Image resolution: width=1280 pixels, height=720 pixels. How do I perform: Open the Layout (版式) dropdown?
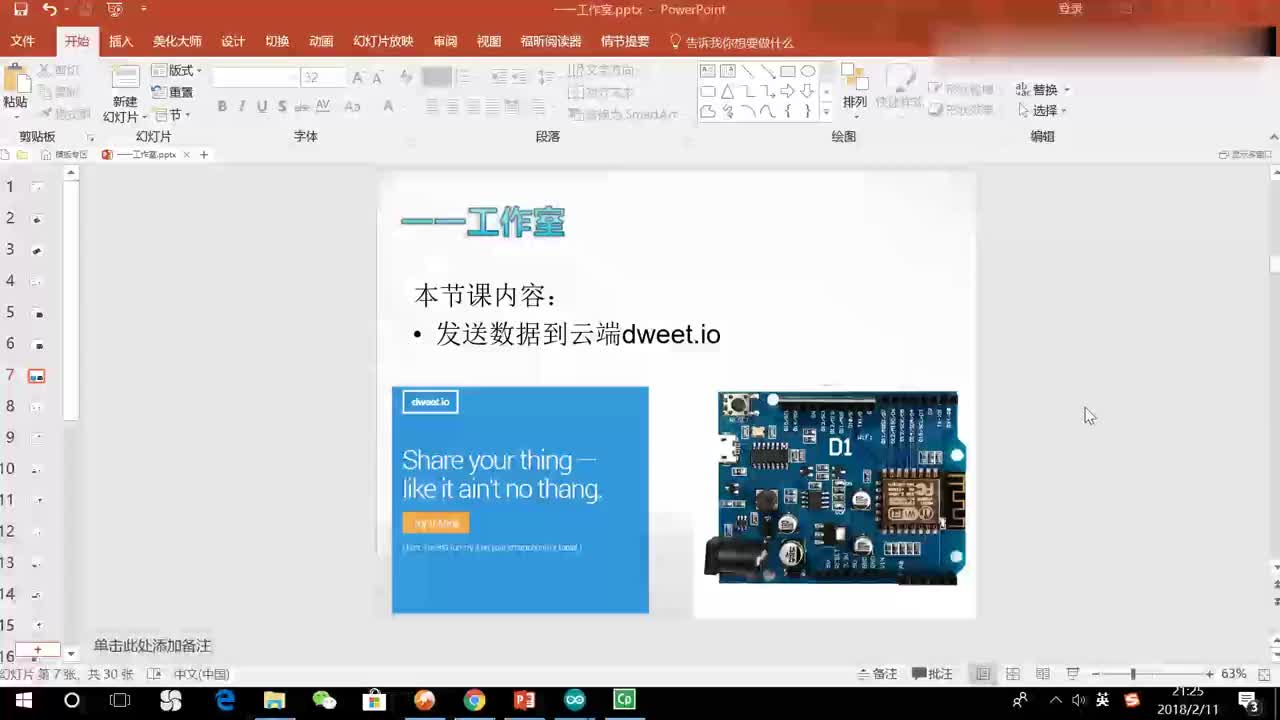(x=177, y=71)
